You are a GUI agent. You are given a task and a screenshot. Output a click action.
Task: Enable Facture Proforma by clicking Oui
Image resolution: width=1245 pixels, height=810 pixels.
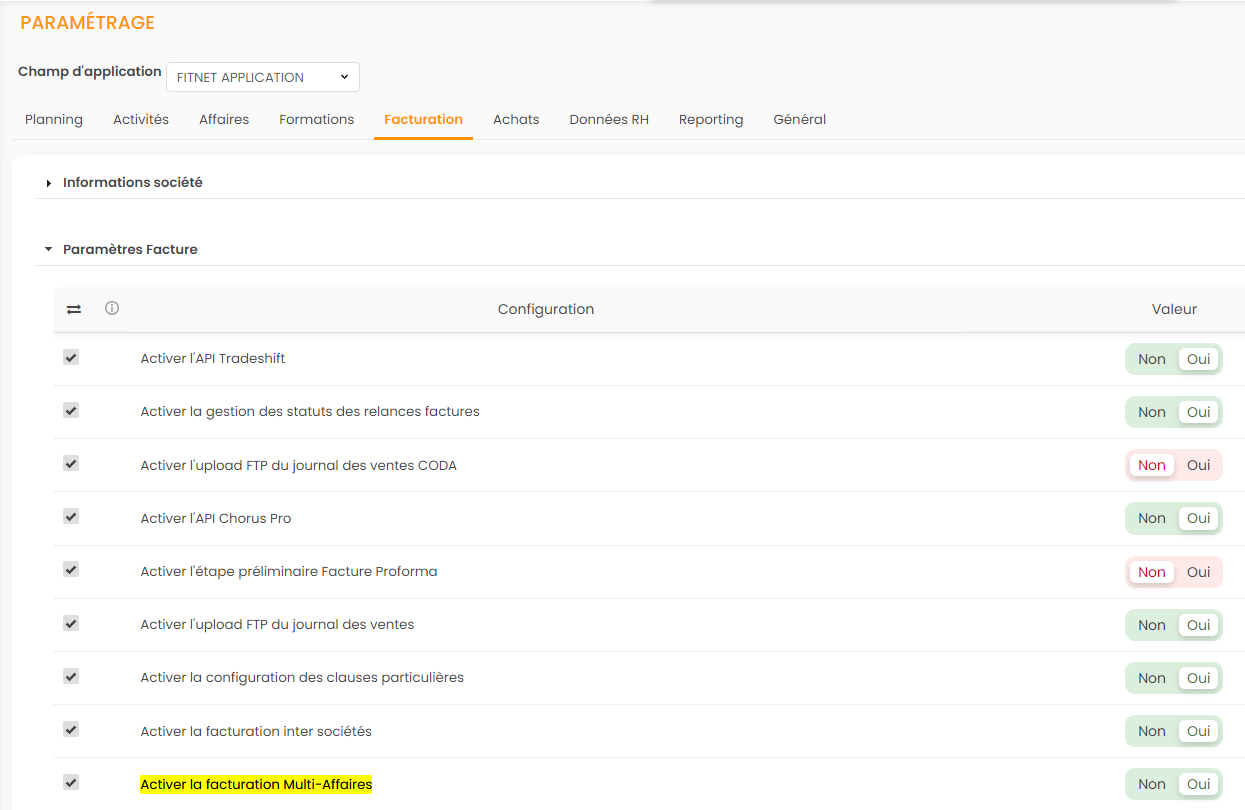[x=1198, y=572]
